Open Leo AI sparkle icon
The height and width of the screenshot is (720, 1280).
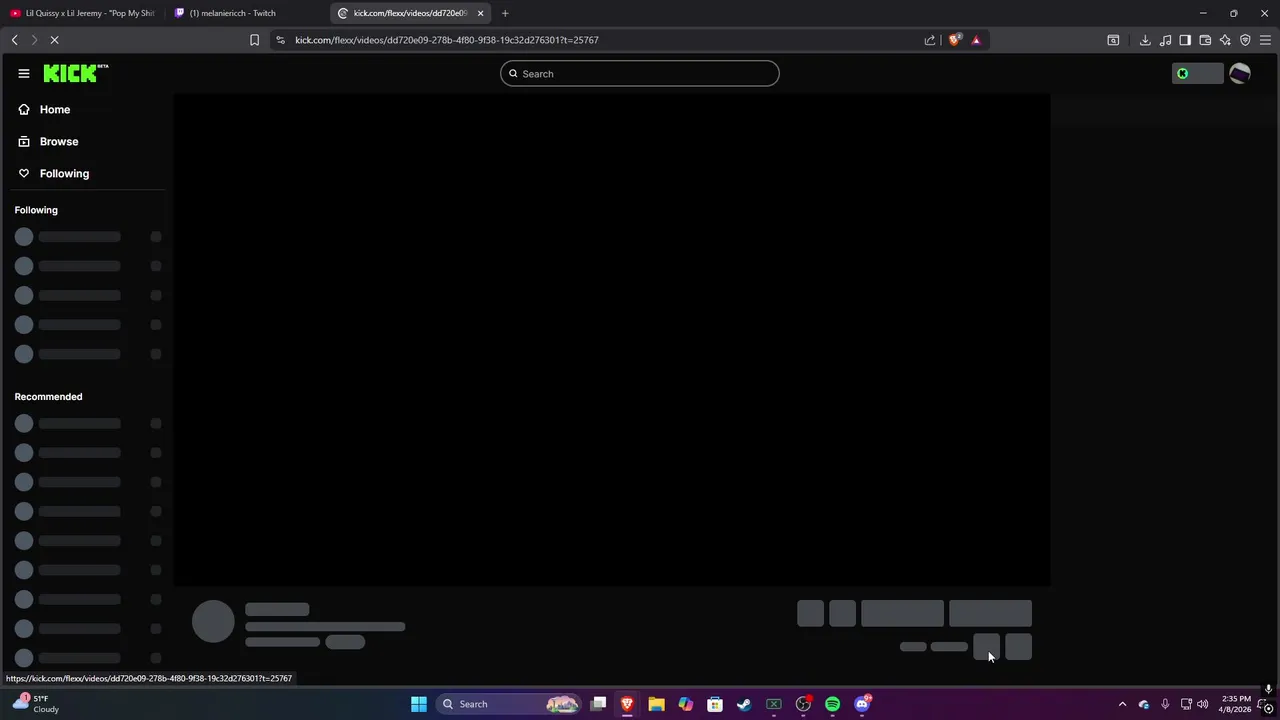(x=1225, y=40)
